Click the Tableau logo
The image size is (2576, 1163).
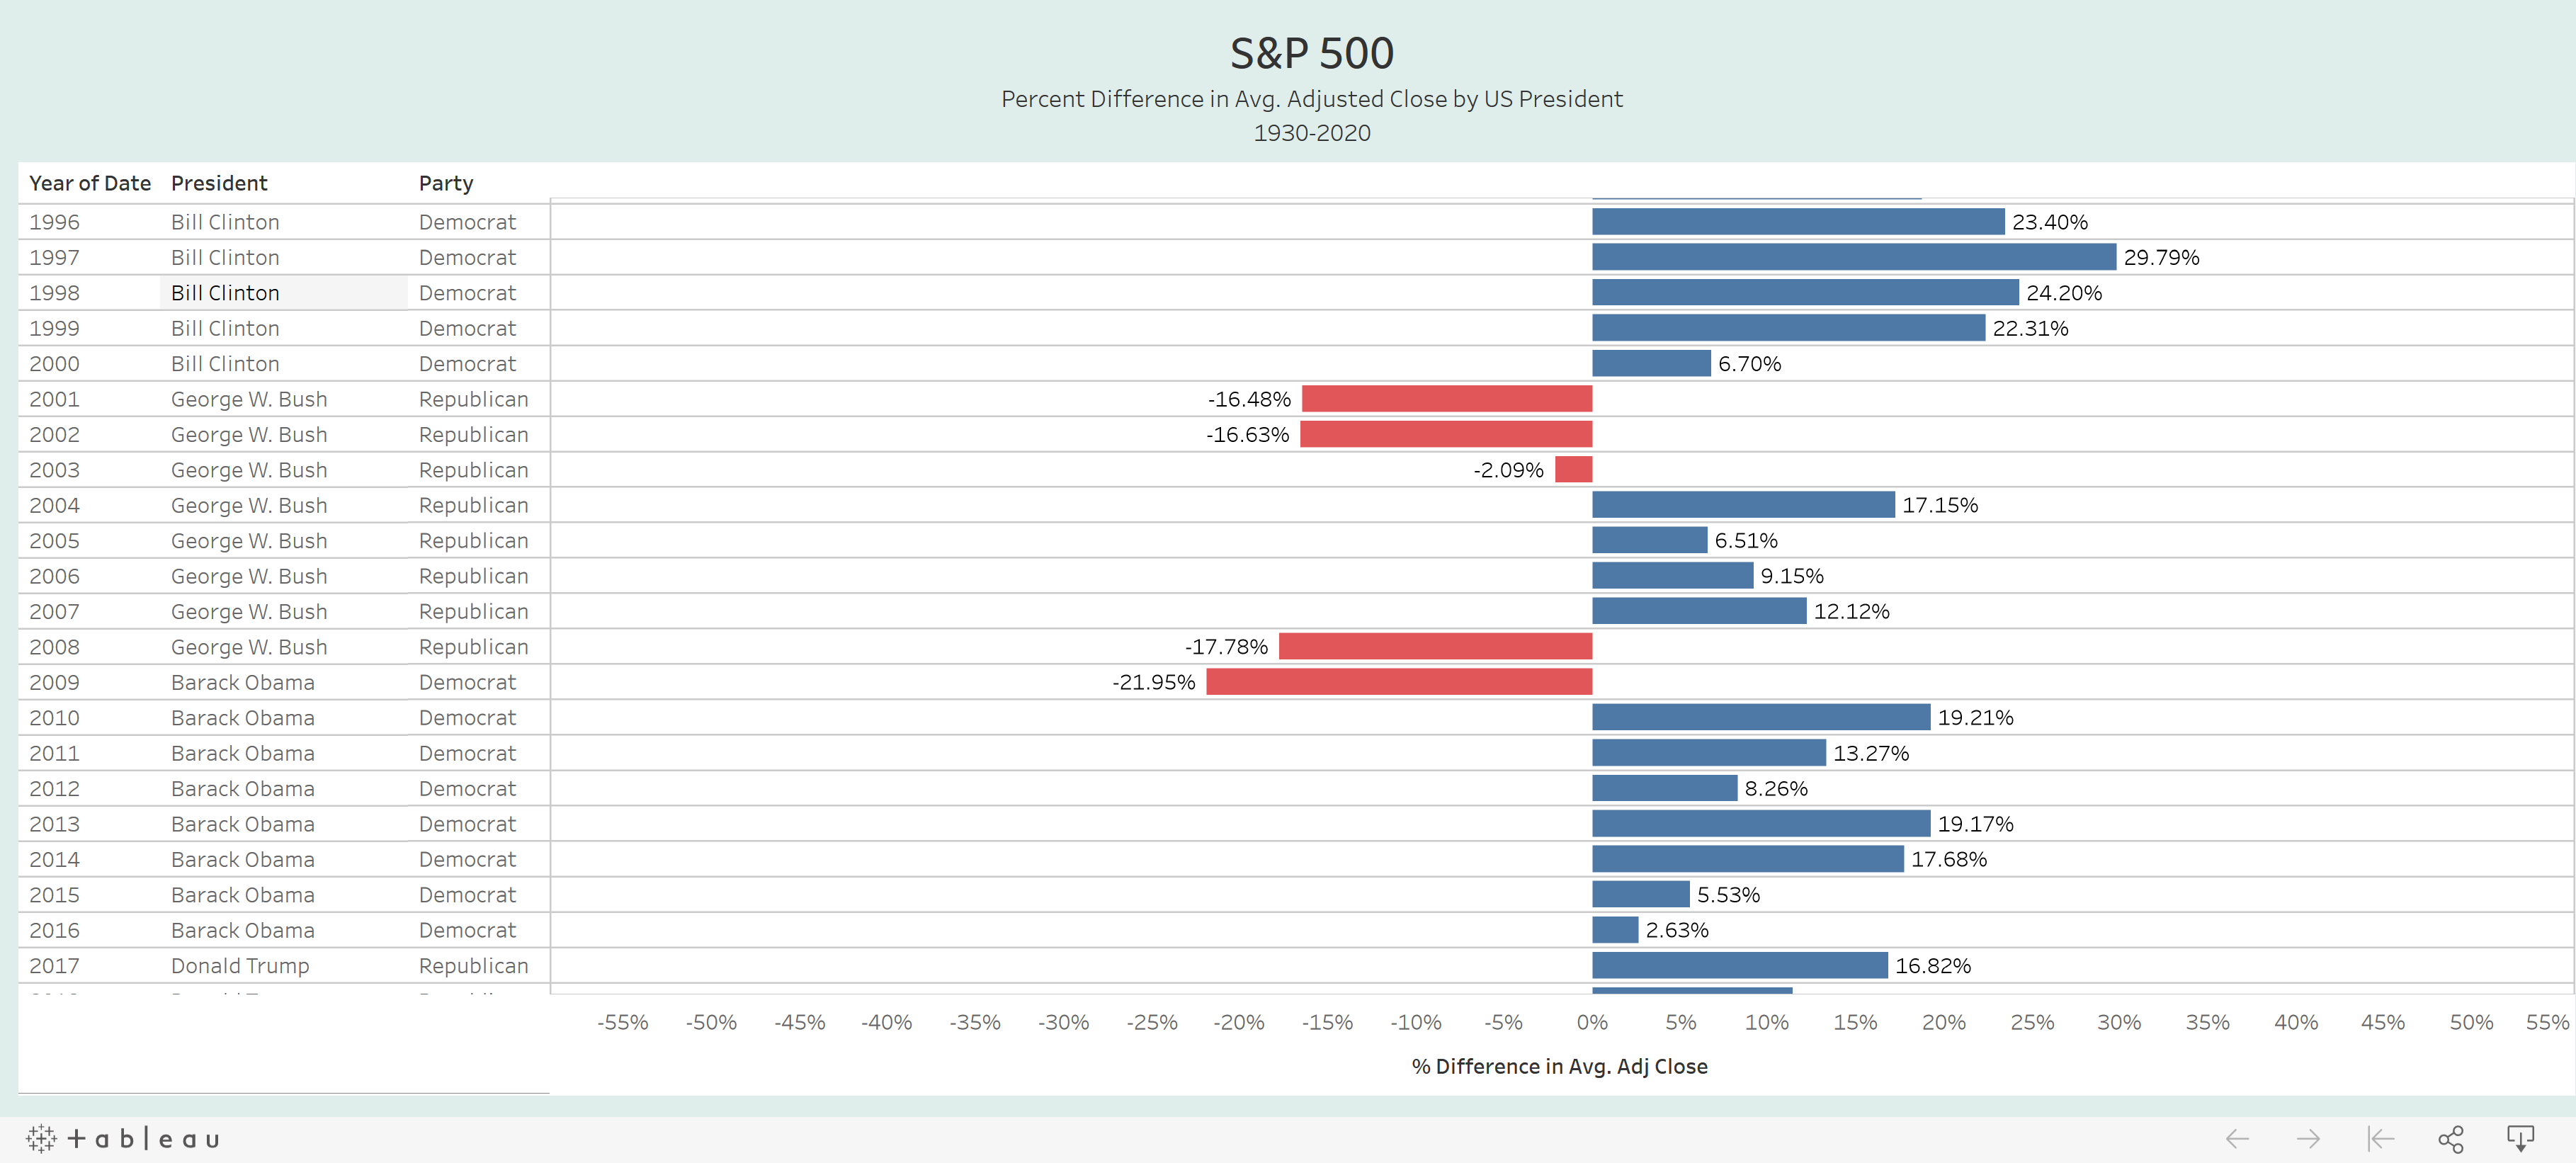122,1138
